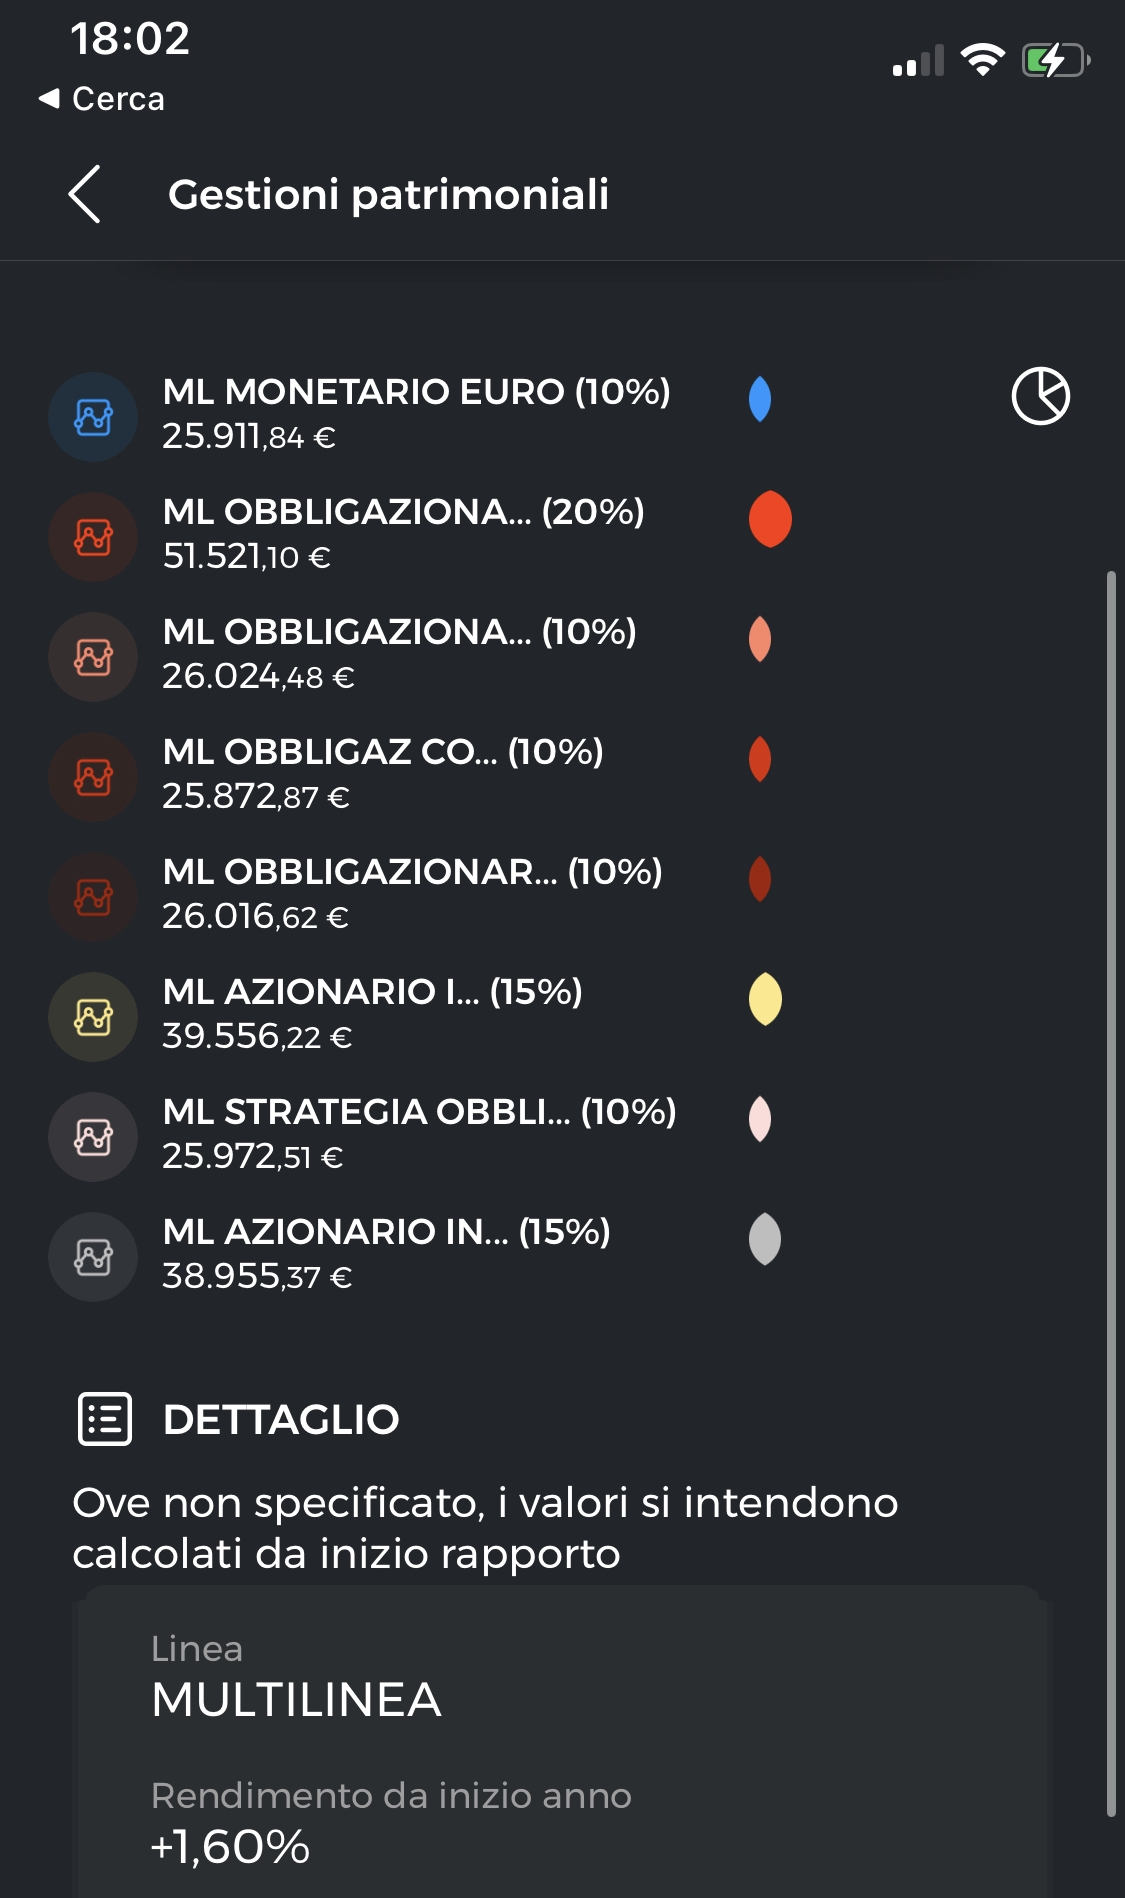Select the large red-orange color marker
This screenshot has width=1125, height=1898.
pos(770,519)
